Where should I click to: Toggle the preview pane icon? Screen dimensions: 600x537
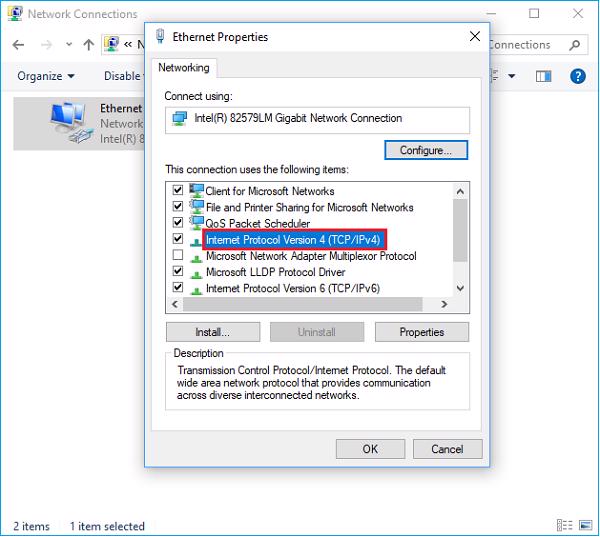[543, 76]
